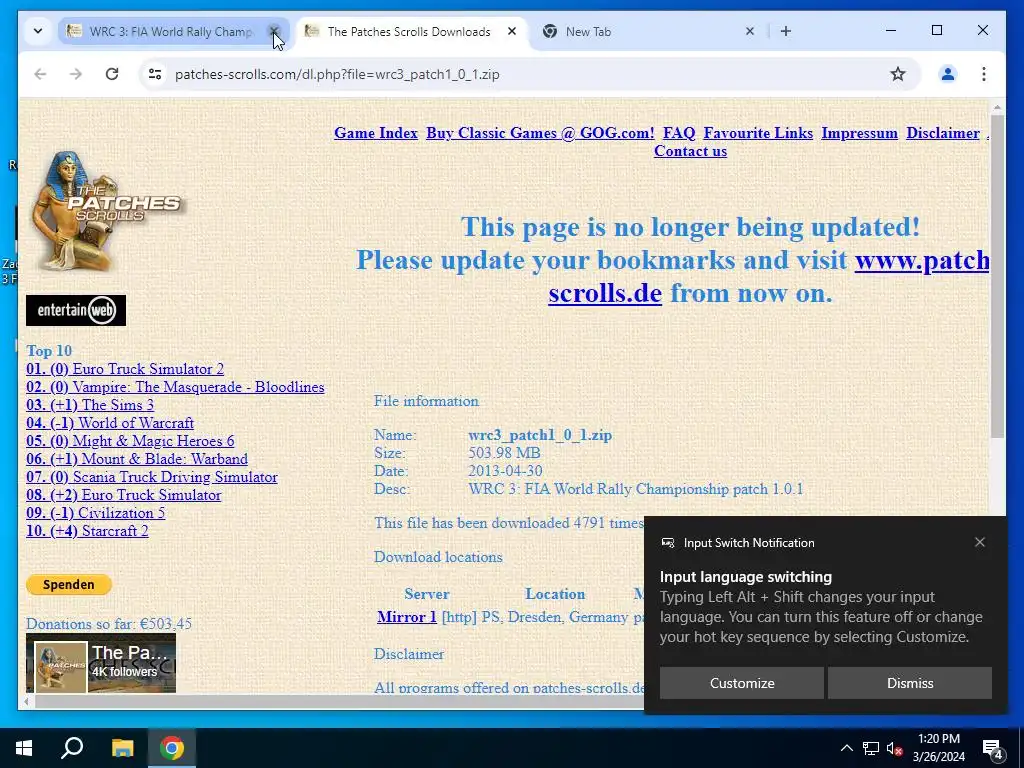Open The Patches Scrolls followers widget
Viewport: 1024px width, 768px height.
pos(101,663)
